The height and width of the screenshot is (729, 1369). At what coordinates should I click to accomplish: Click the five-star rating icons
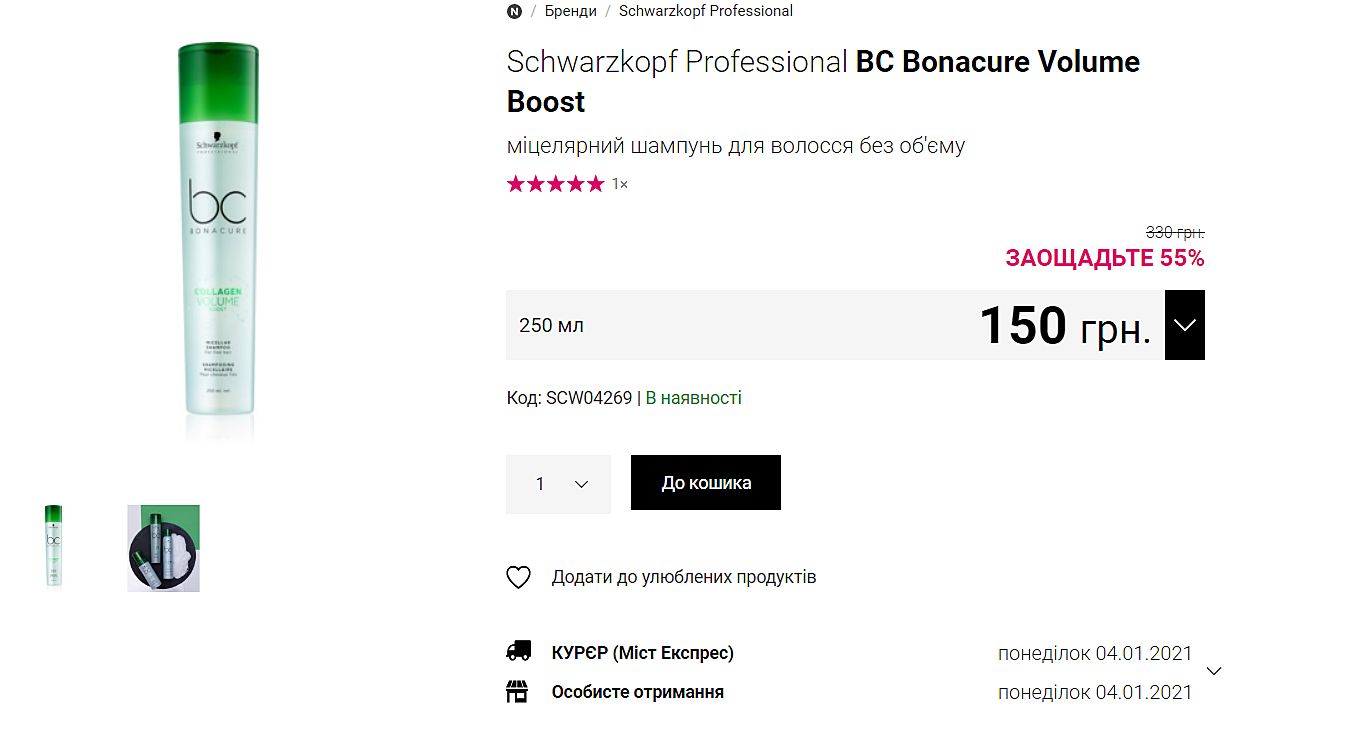[555, 184]
